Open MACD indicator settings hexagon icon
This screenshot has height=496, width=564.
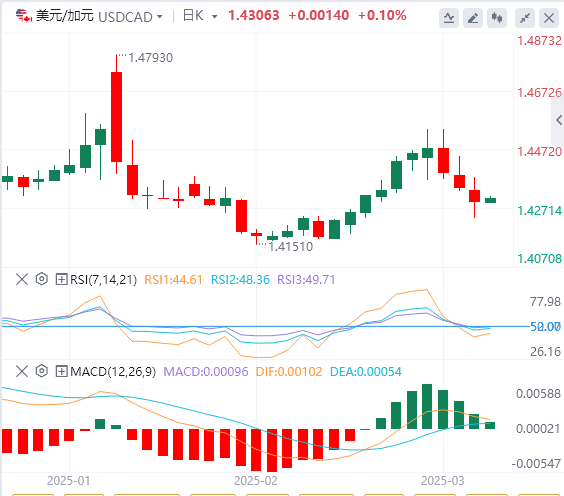42,371
